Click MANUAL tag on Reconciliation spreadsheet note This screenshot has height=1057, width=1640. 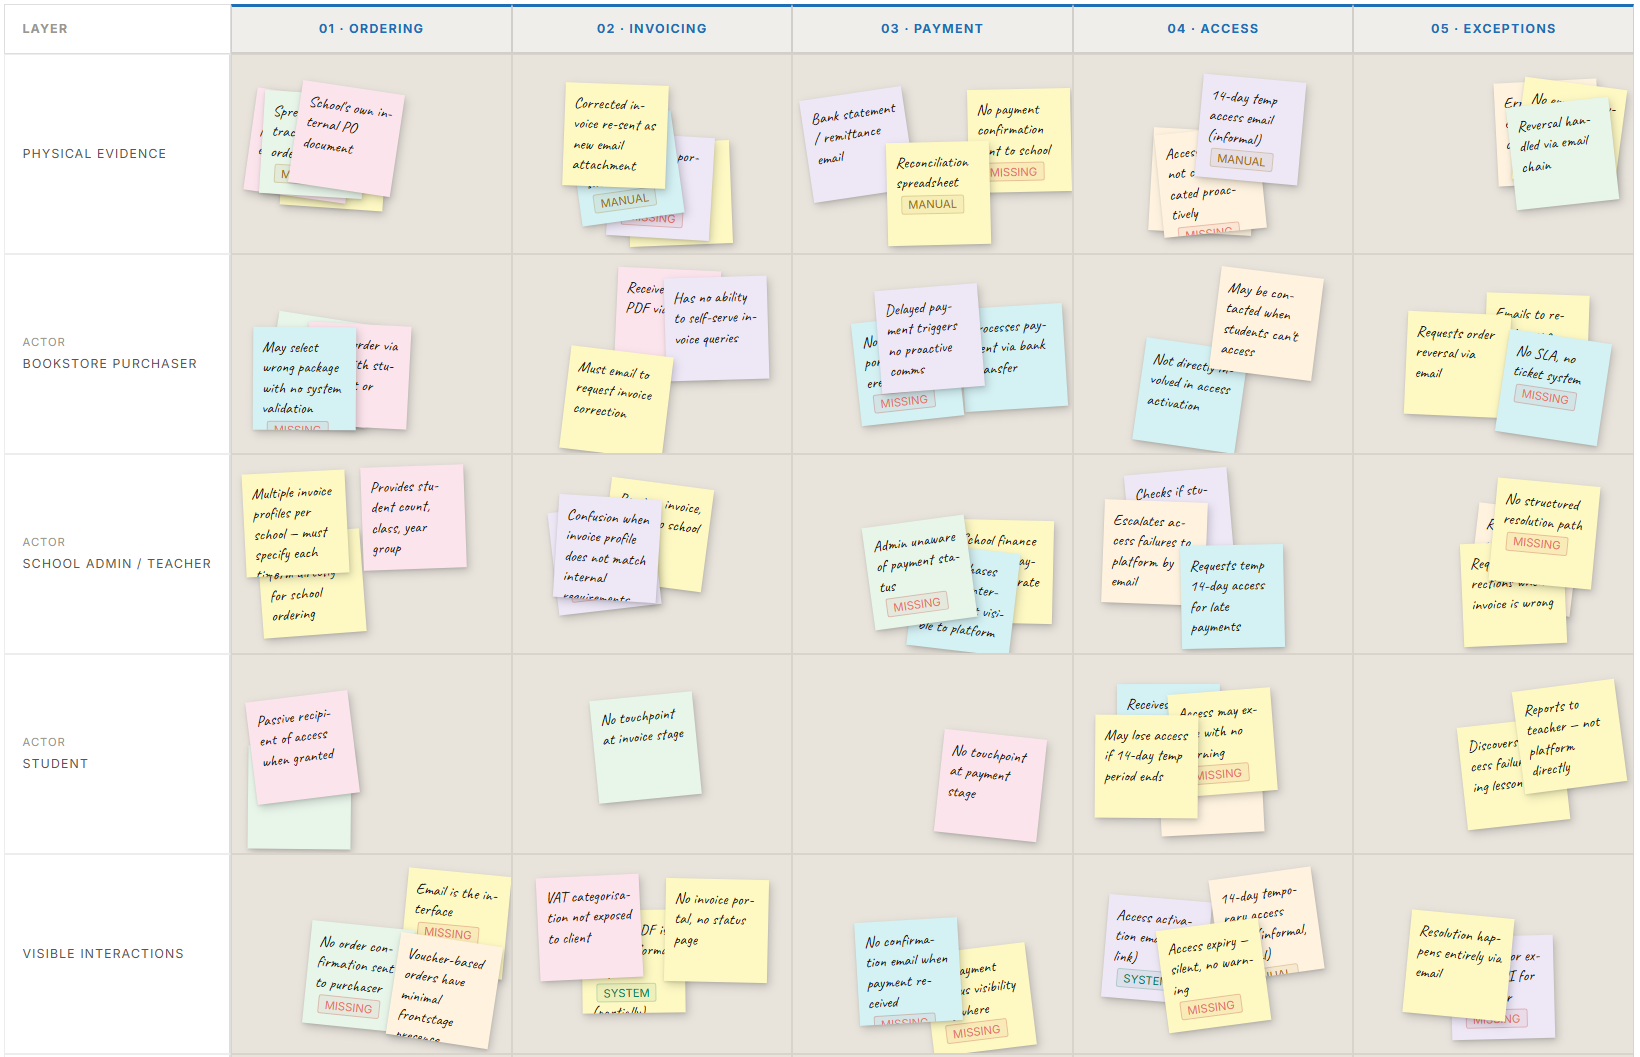click(932, 204)
